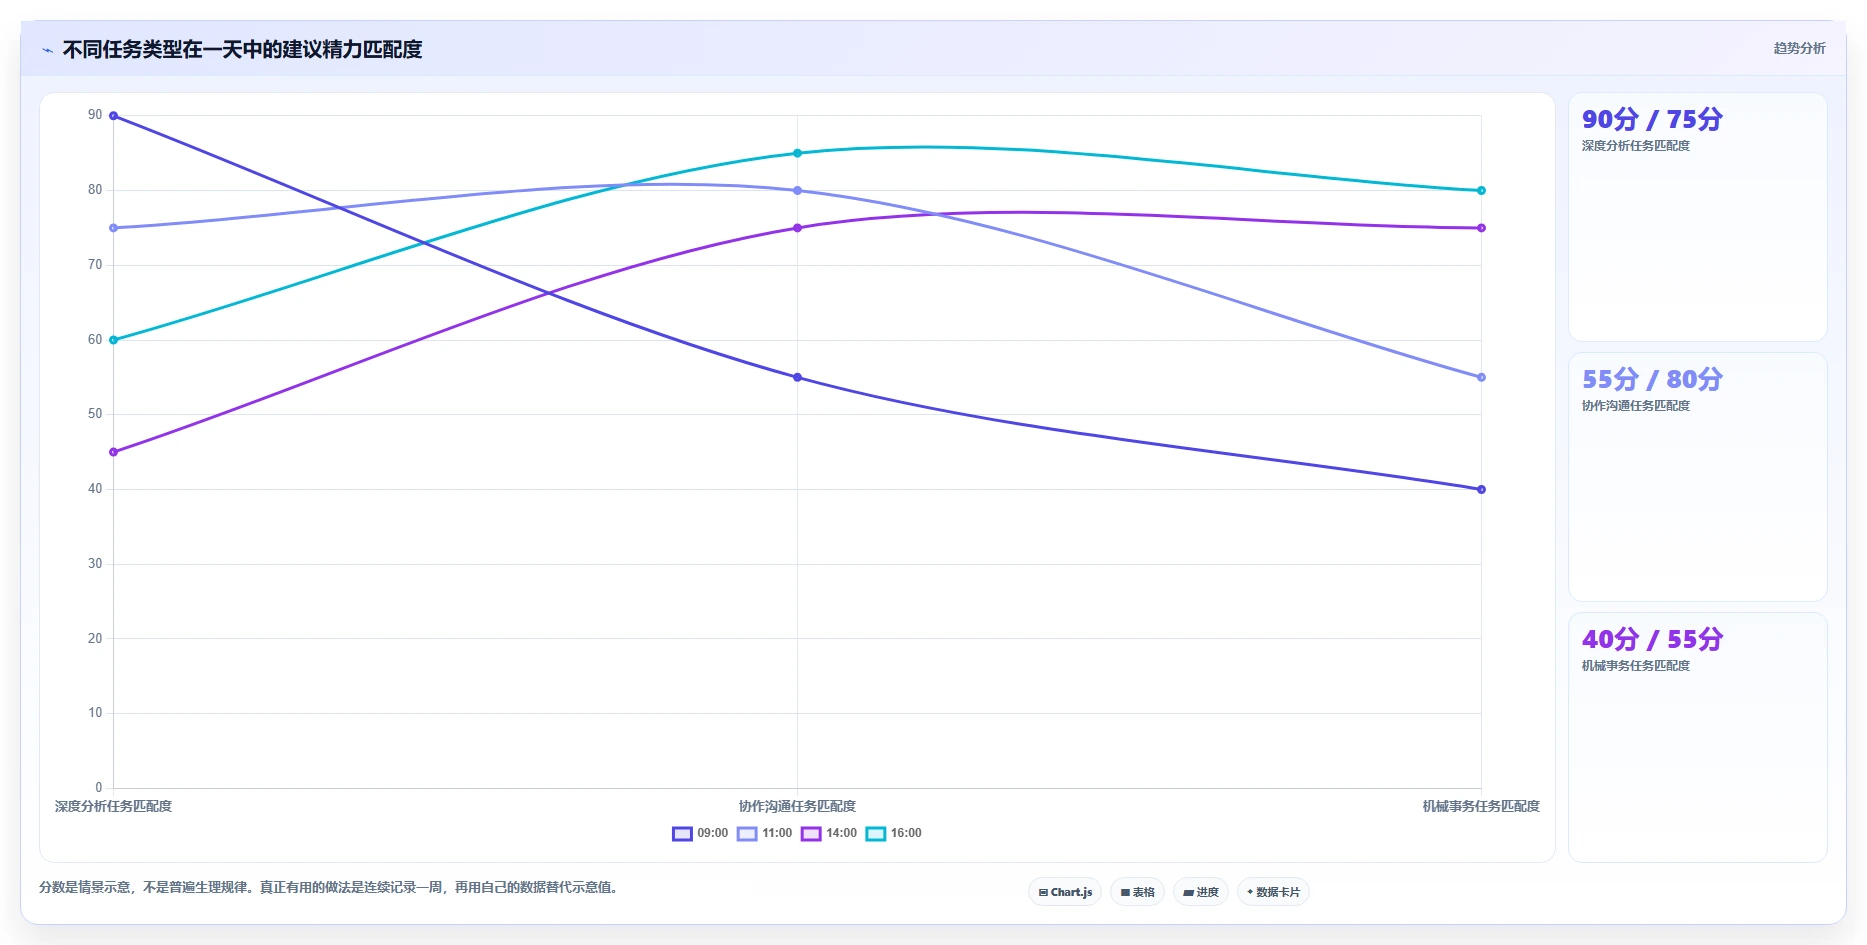Click the 14:00 line point at 机械事务 (75)
Image resolution: width=1867 pixels, height=945 pixels.
1481,228
